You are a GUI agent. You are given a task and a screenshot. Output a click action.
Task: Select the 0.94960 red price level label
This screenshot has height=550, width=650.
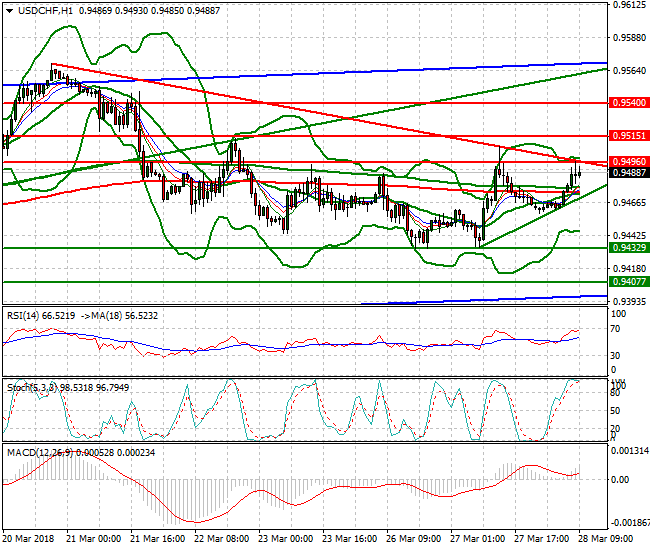coord(629,162)
